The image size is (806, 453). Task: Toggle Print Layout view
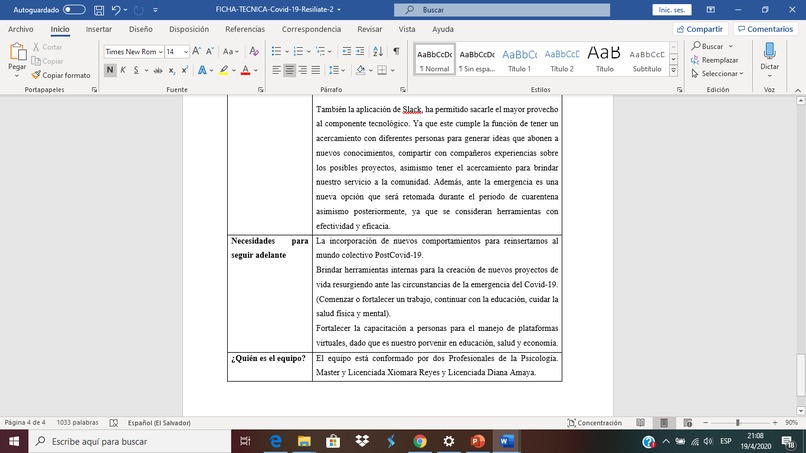[x=664, y=423]
